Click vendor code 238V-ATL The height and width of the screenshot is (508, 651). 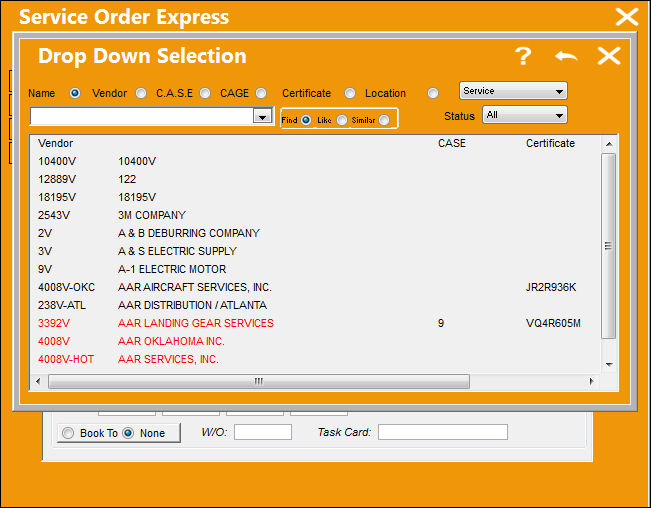62,305
